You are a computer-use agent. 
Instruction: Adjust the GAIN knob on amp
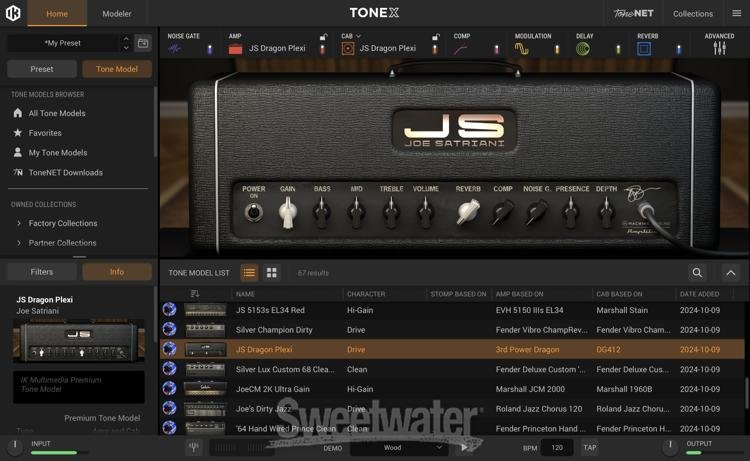[288, 212]
